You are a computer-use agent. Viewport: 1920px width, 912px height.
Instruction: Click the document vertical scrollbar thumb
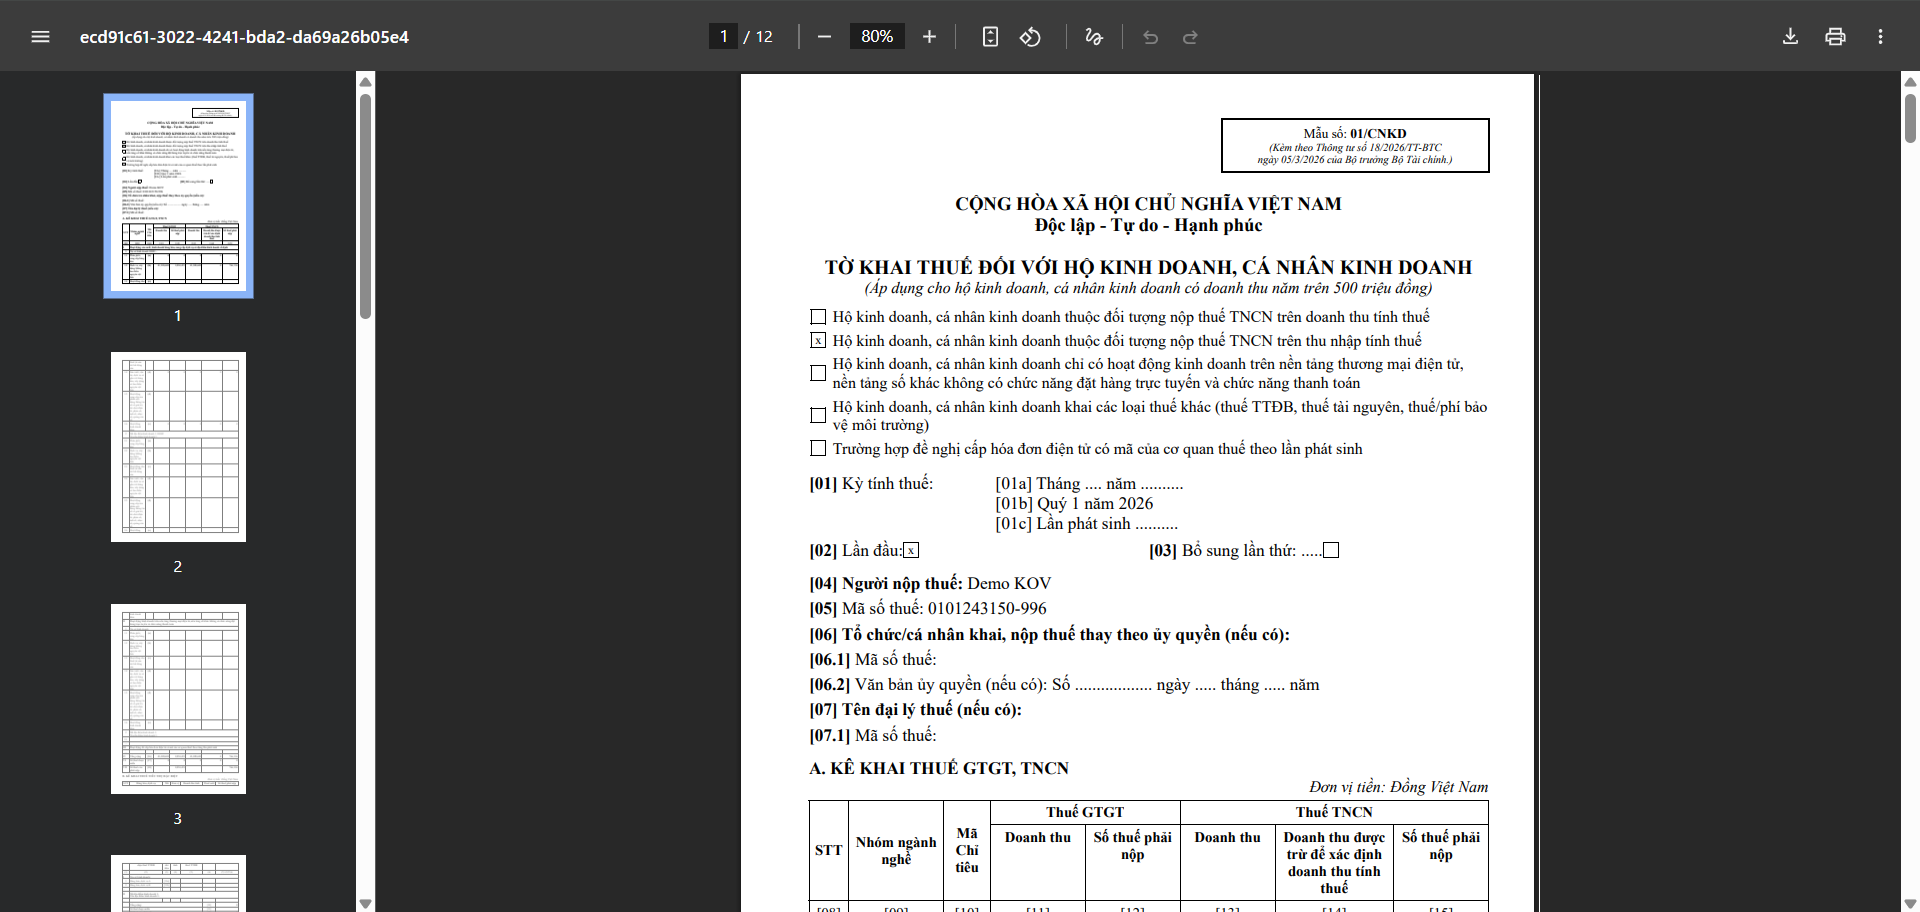1910,118
